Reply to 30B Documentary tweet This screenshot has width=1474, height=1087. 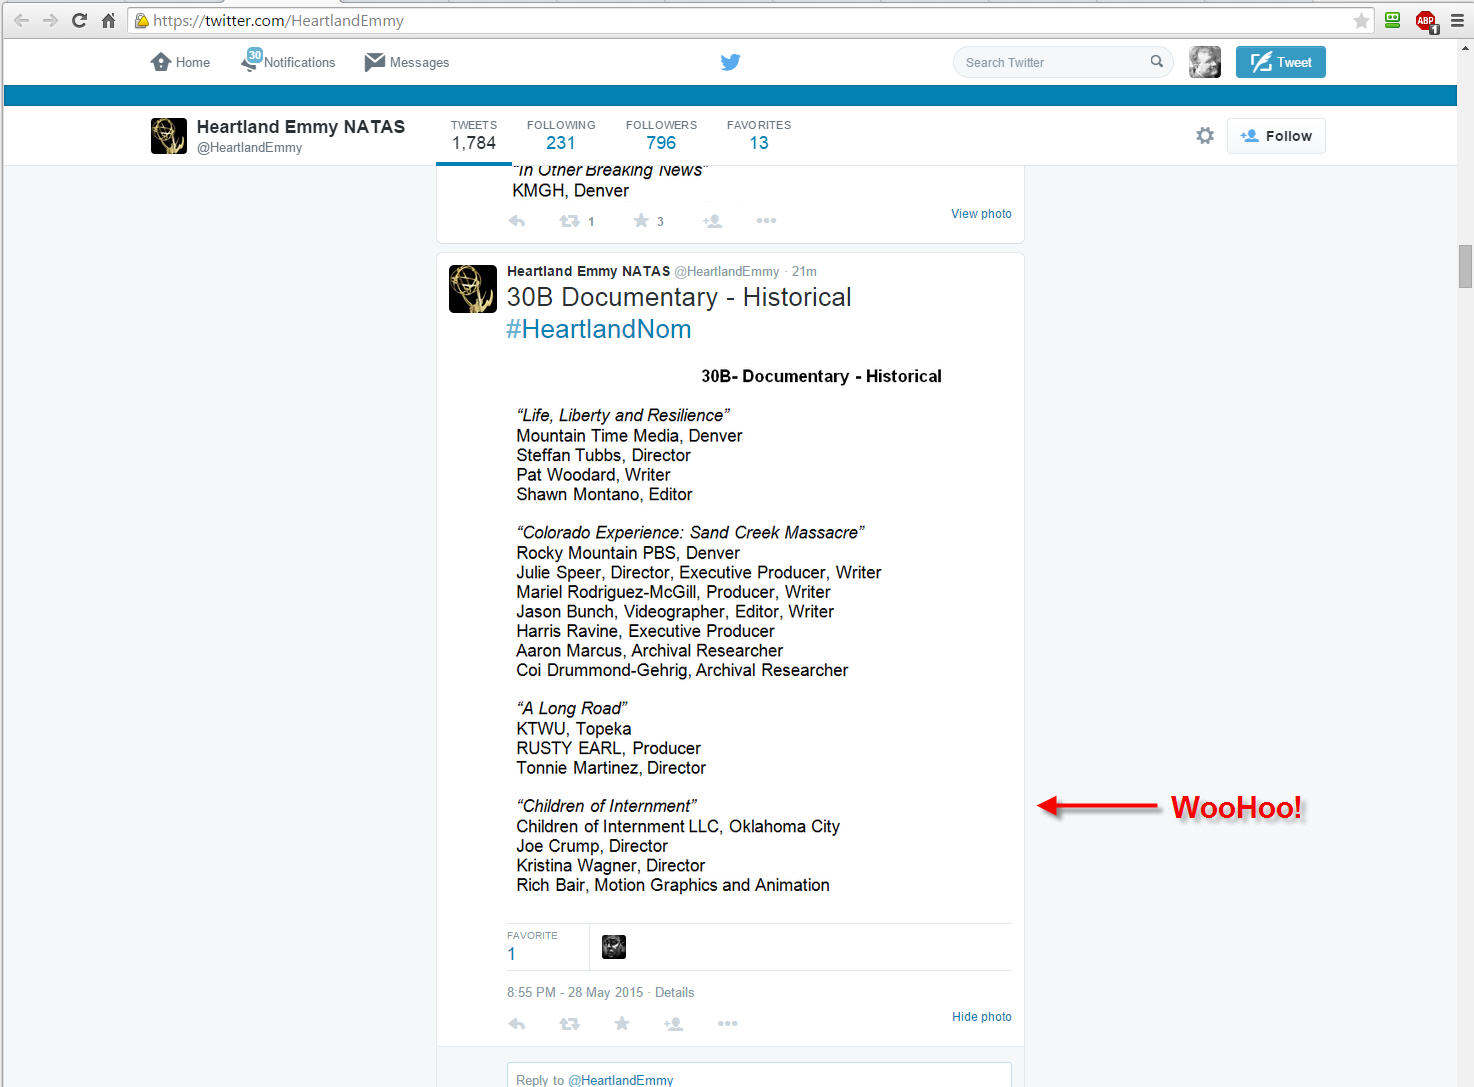517,1024
